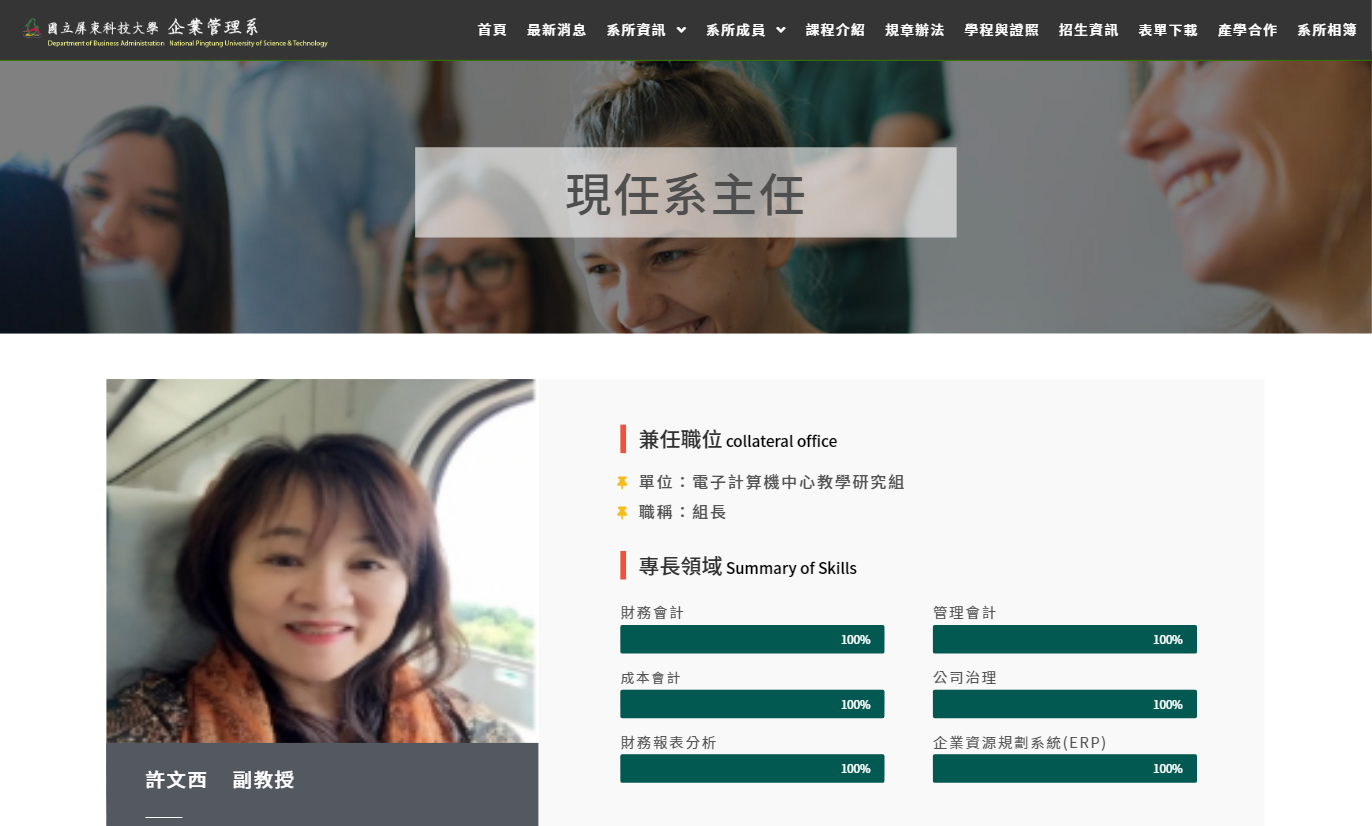Open the 首頁 menu item

pos(492,30)
